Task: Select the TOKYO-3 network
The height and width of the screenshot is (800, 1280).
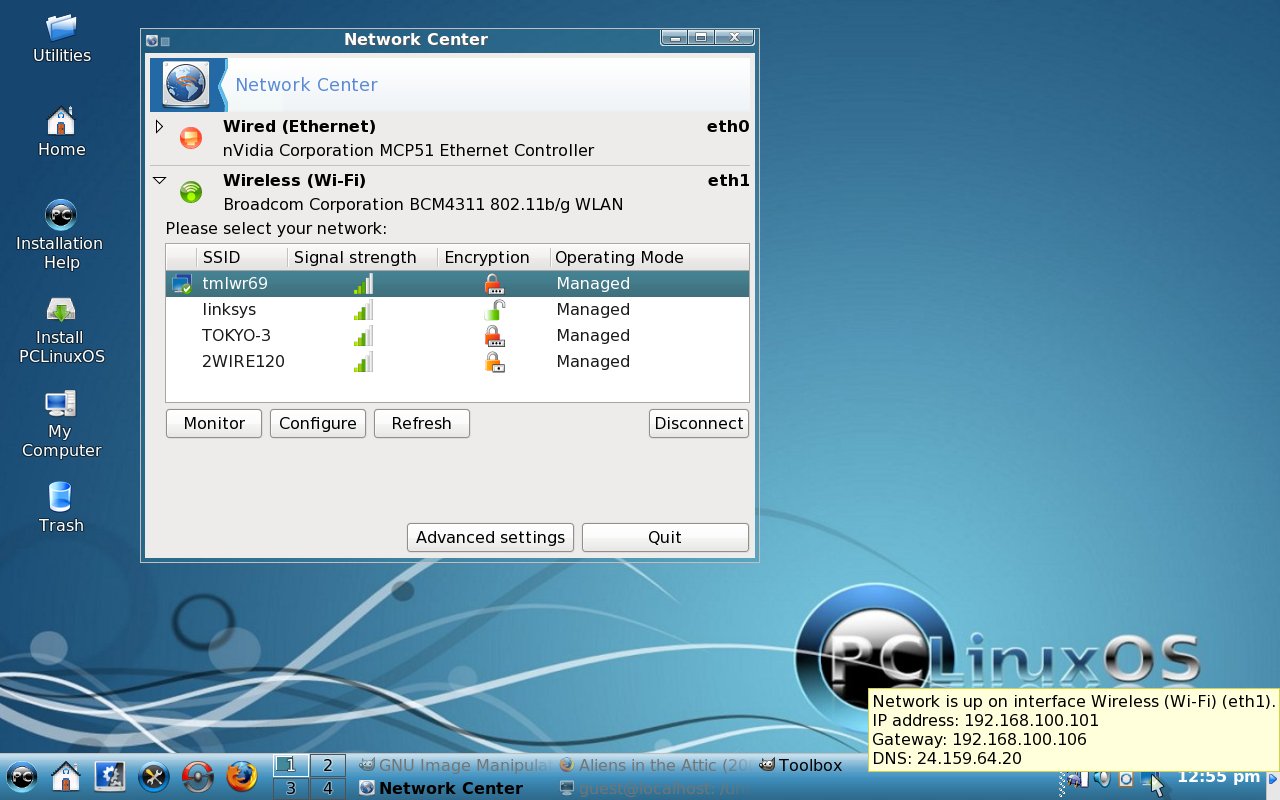Action: [x=457, y=336]
